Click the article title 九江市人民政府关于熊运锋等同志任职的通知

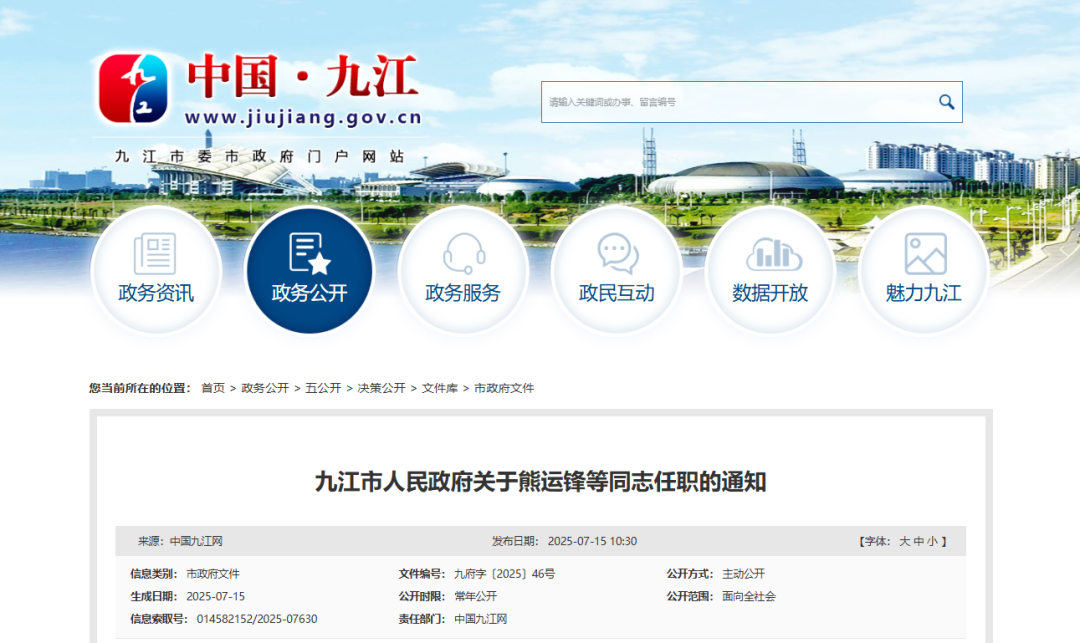pos(541,481)
